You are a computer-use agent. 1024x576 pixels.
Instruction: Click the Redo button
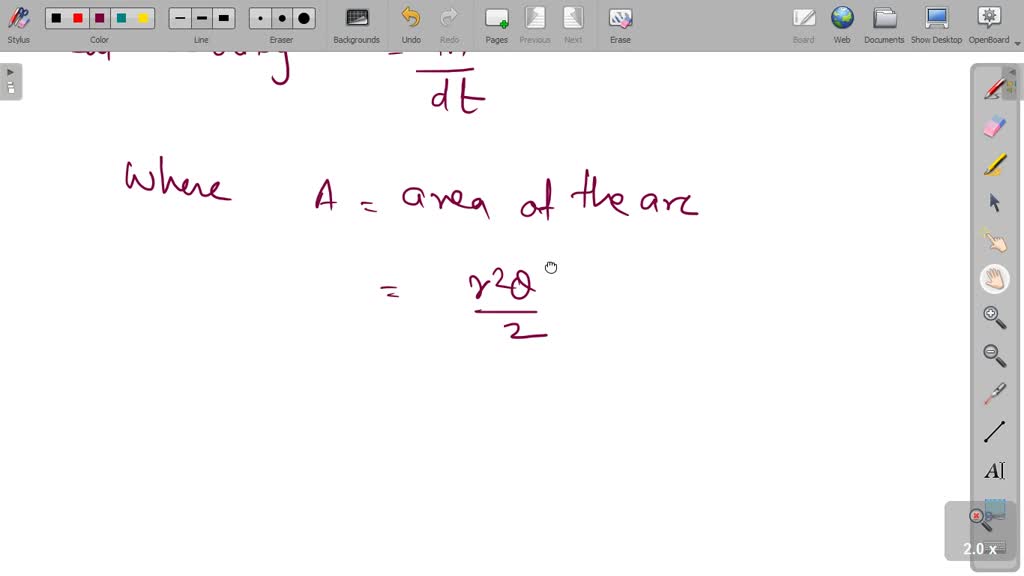tap(449, 25)
